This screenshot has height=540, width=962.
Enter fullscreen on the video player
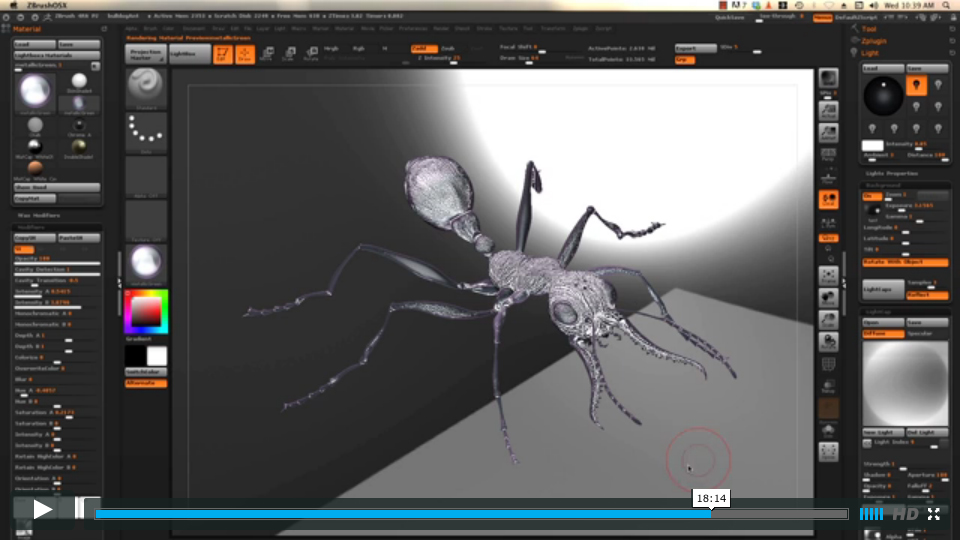coord(934,514)
